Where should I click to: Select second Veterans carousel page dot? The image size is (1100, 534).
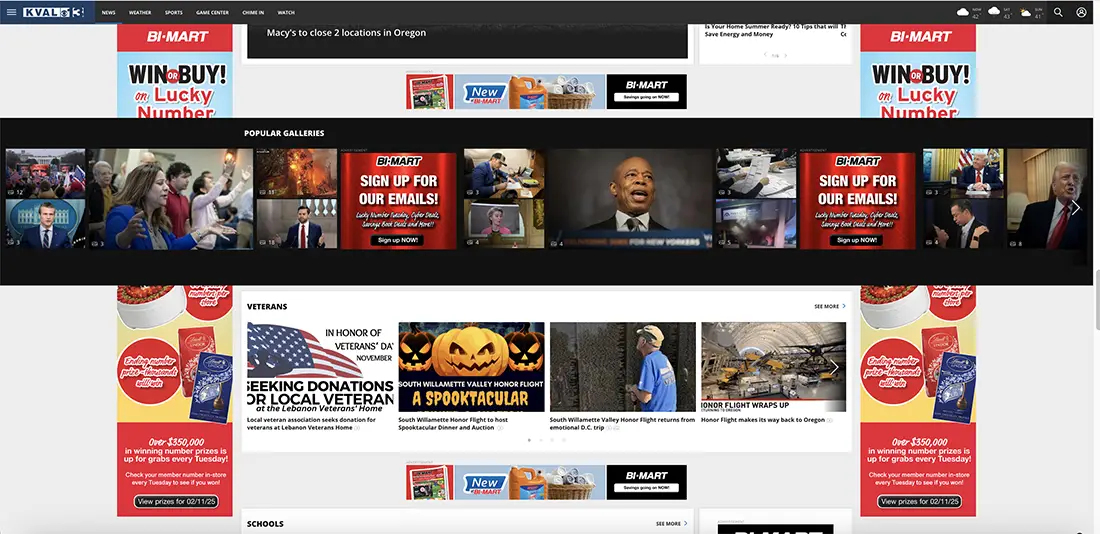click(541, 440)
